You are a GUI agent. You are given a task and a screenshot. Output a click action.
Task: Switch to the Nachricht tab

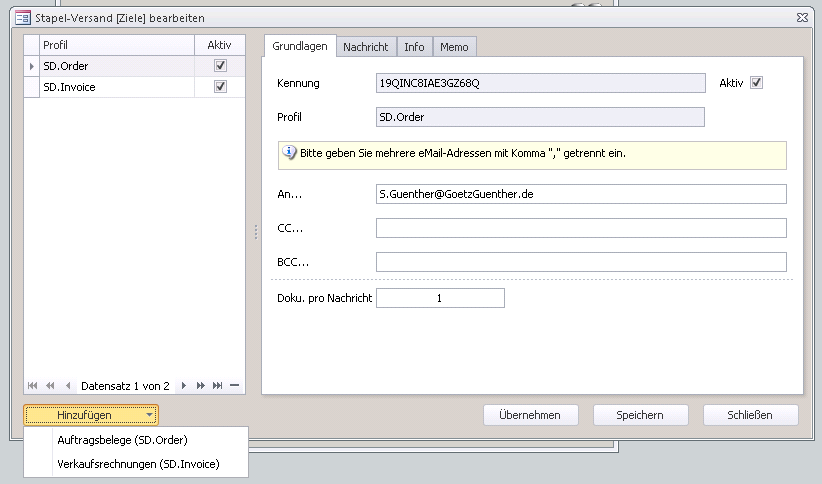[x=365, y=47]
